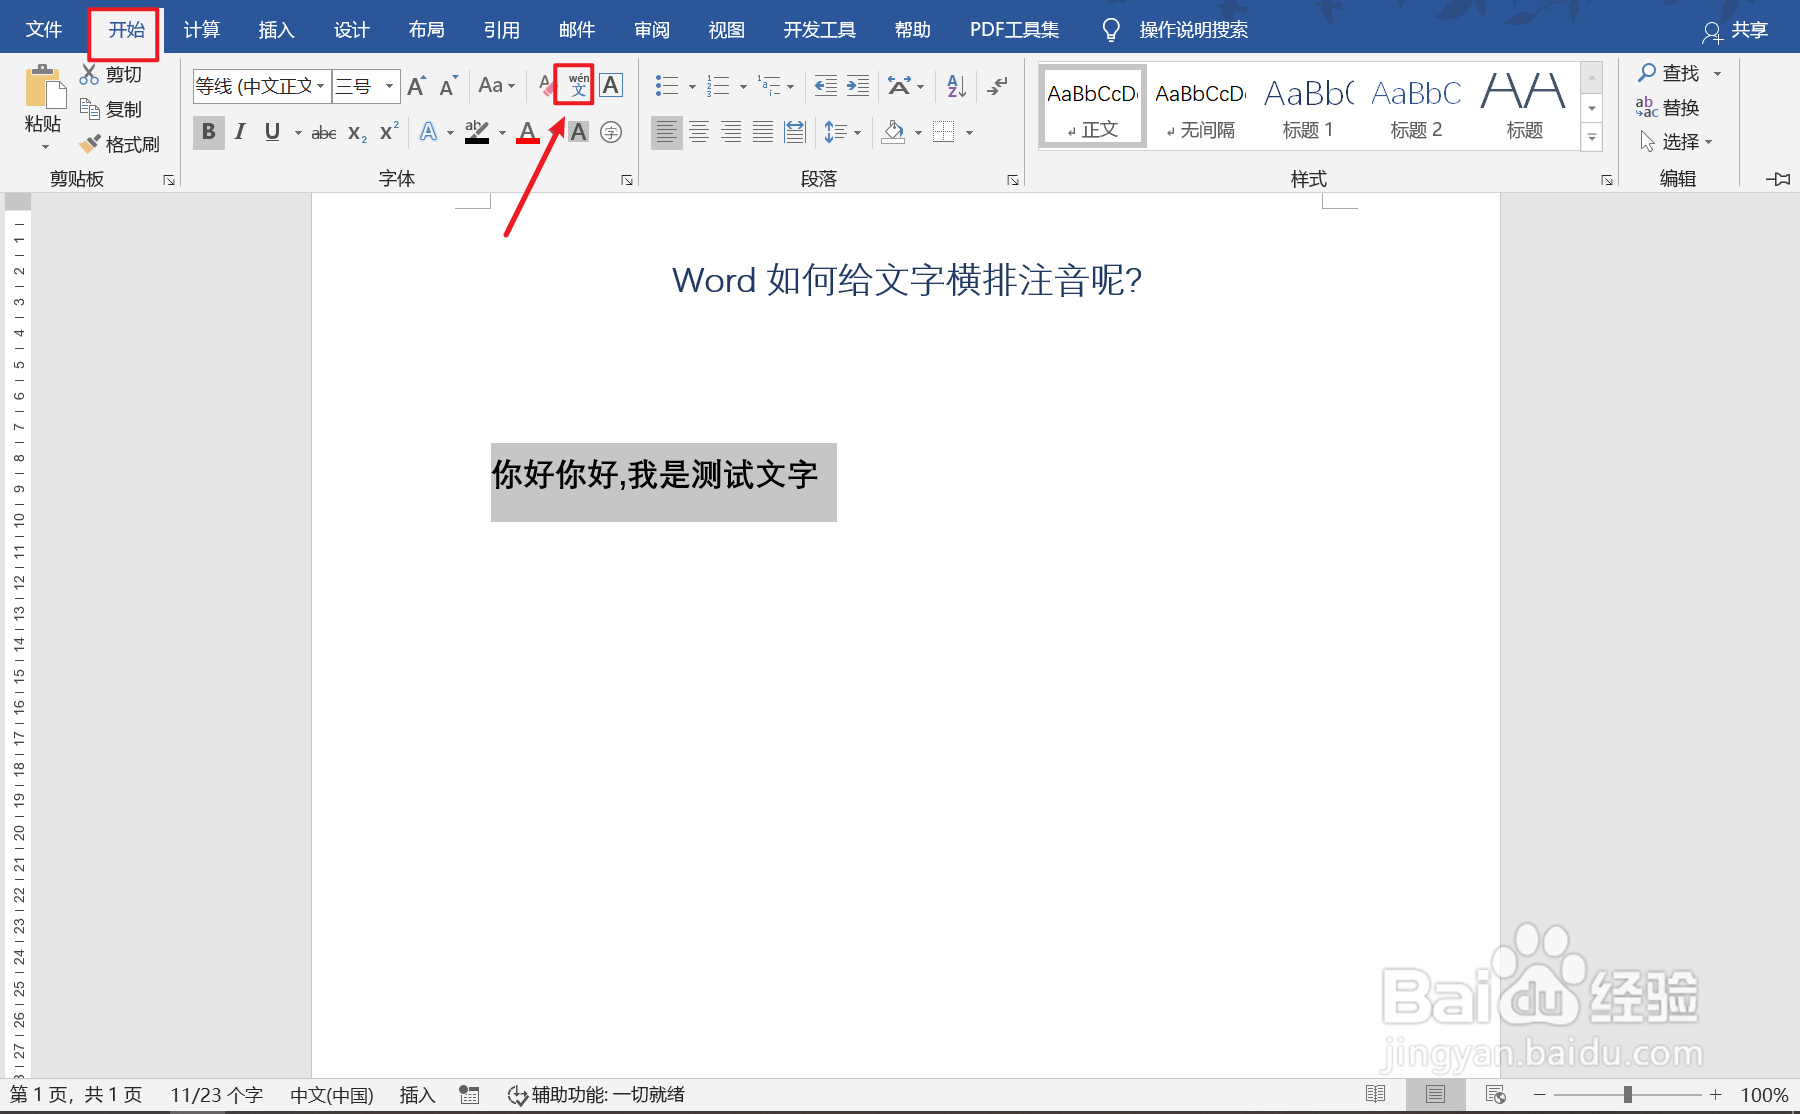
Task: Apply the Heading 1 (标题 1) style
Action: tap(1308, 106)
